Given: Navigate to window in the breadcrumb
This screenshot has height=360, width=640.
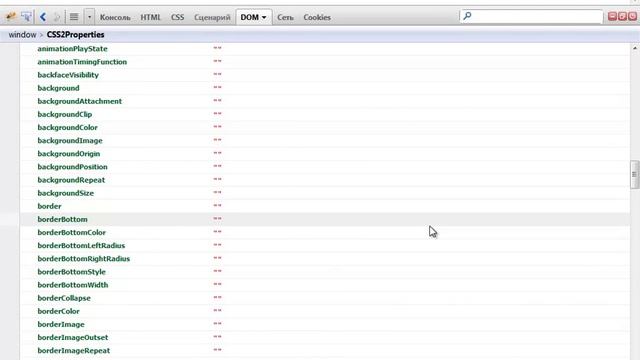Looking at the screenshot, I should pyautogui.click(x=22, y=35).
